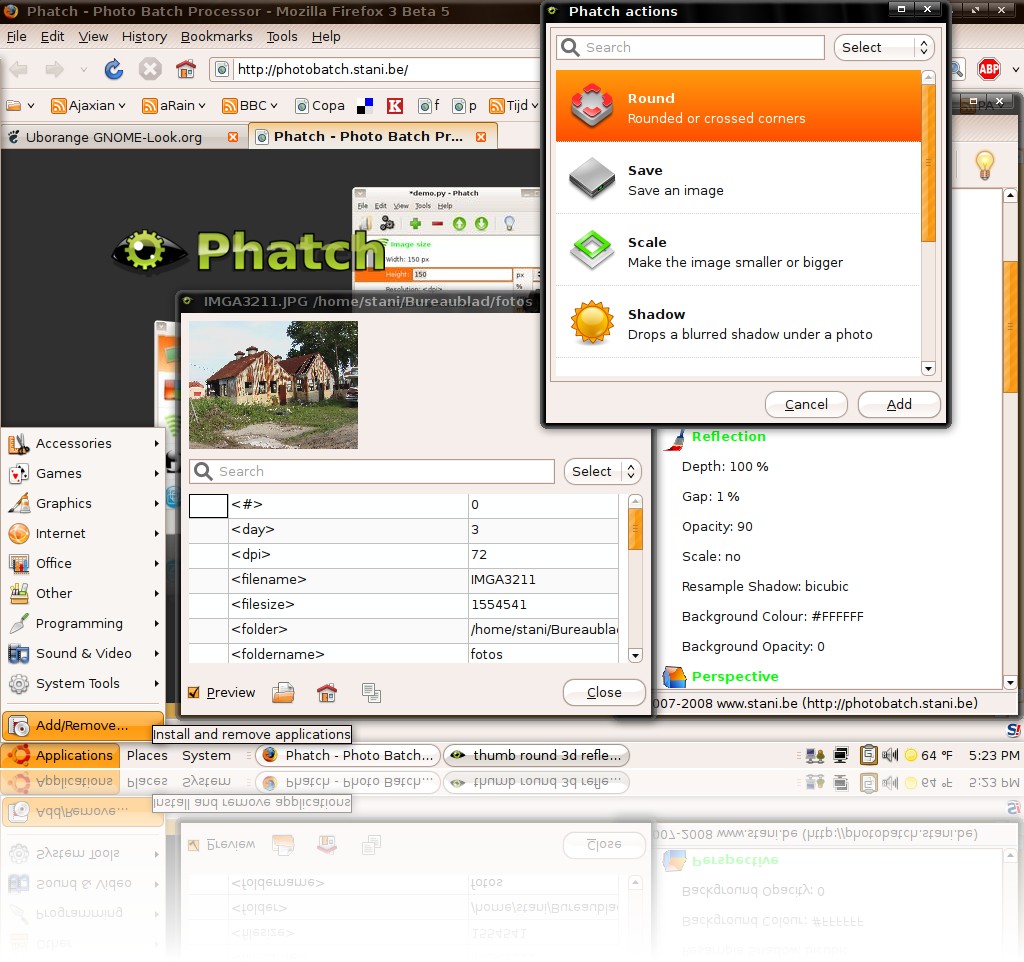The width and height of the screenshot is (1024, 962).
Task: Click the image inspector search field
Action: tap(372, 472)
